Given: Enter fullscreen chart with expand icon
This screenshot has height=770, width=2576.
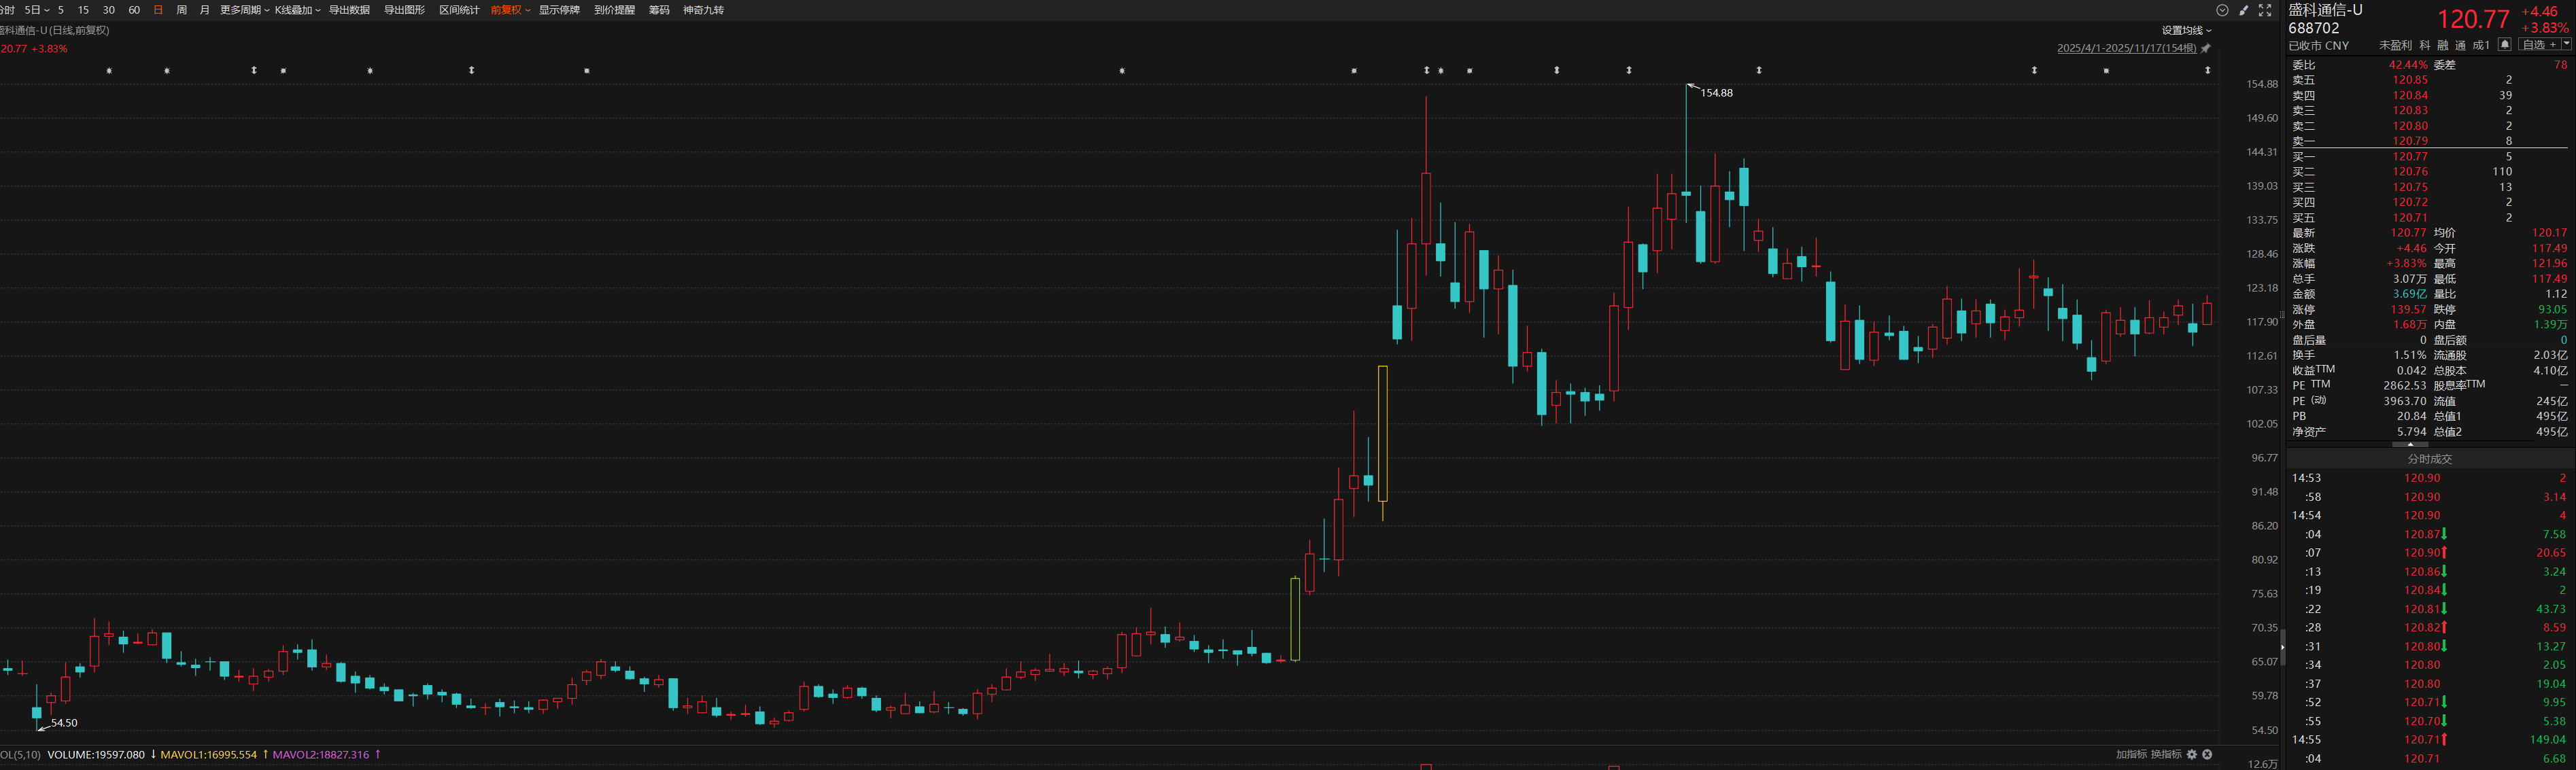Looking at the screenshot, I should [x=2265, y=10].
